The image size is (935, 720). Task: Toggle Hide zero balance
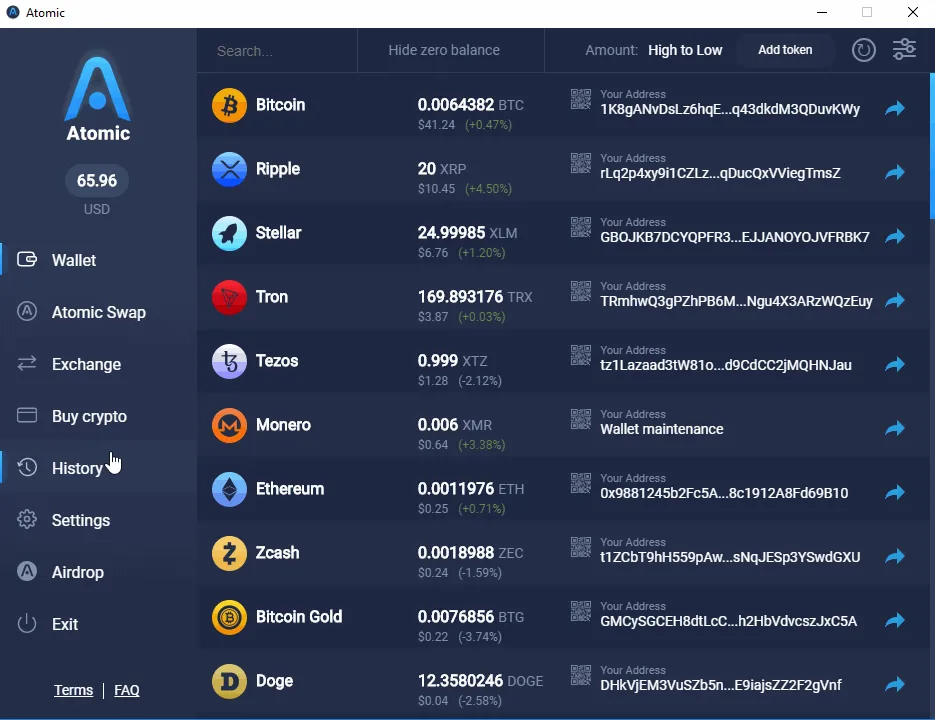coord(444,50)
